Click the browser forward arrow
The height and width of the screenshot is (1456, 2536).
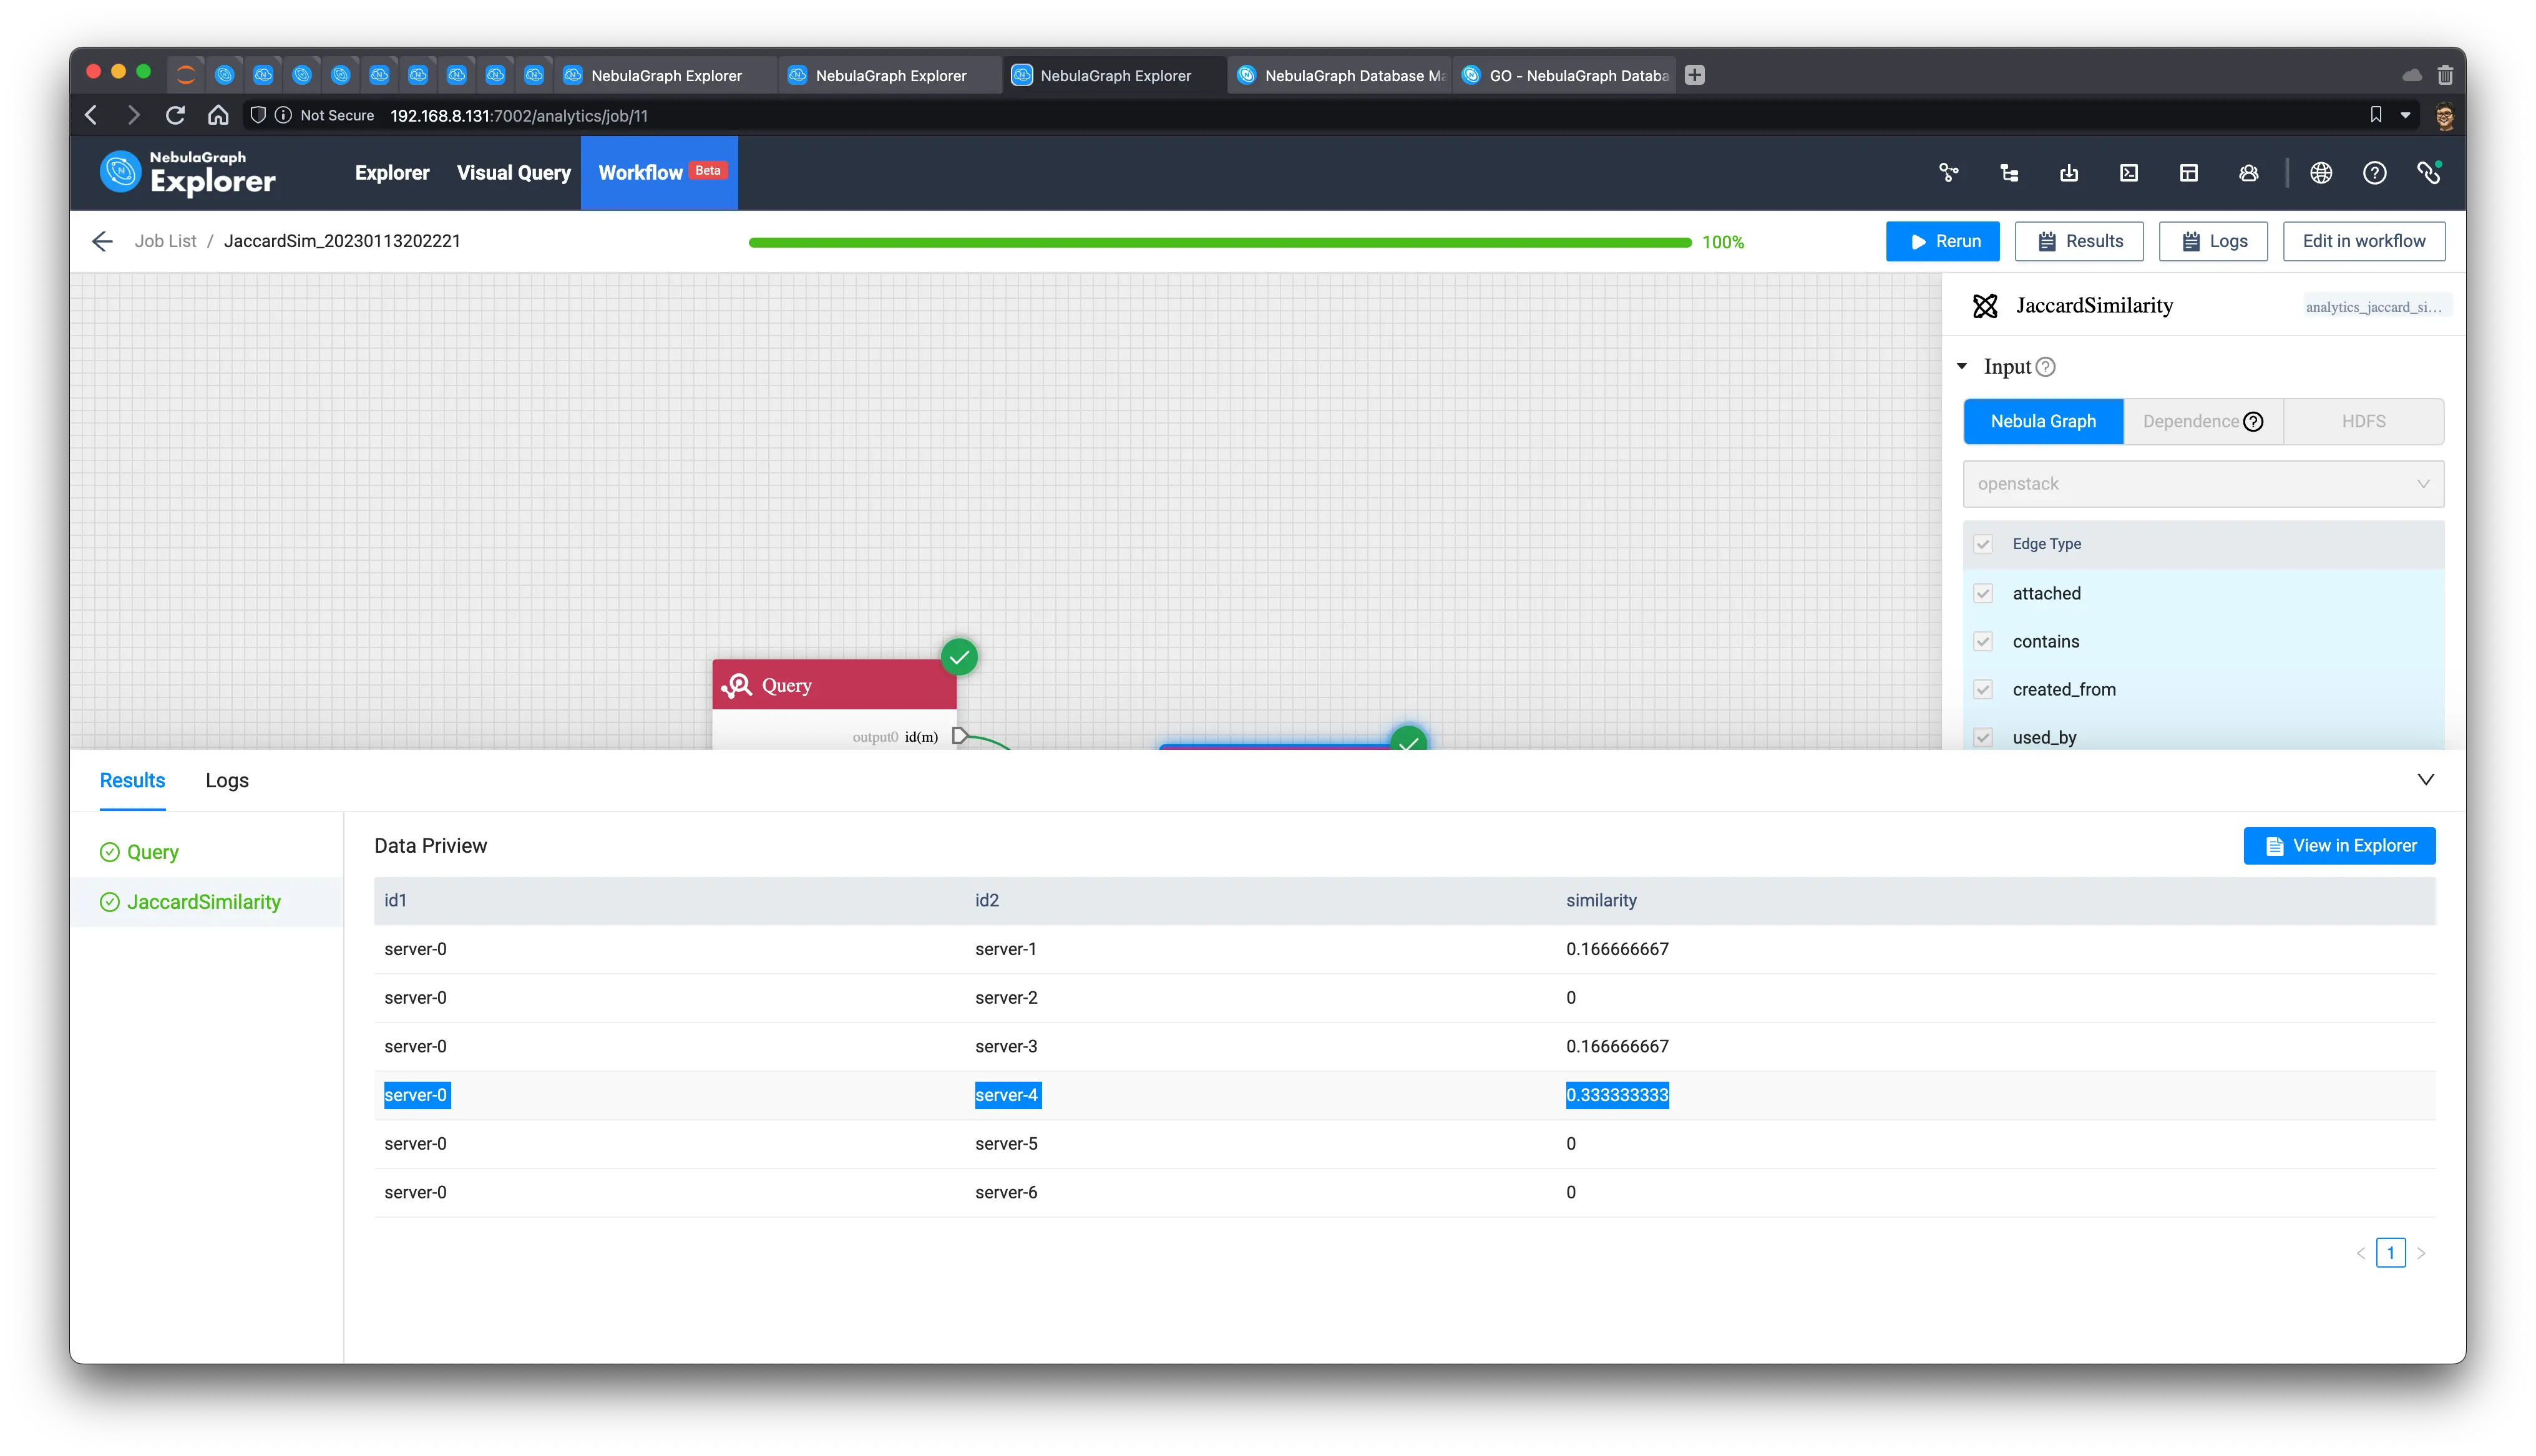[x=133, y=116]
